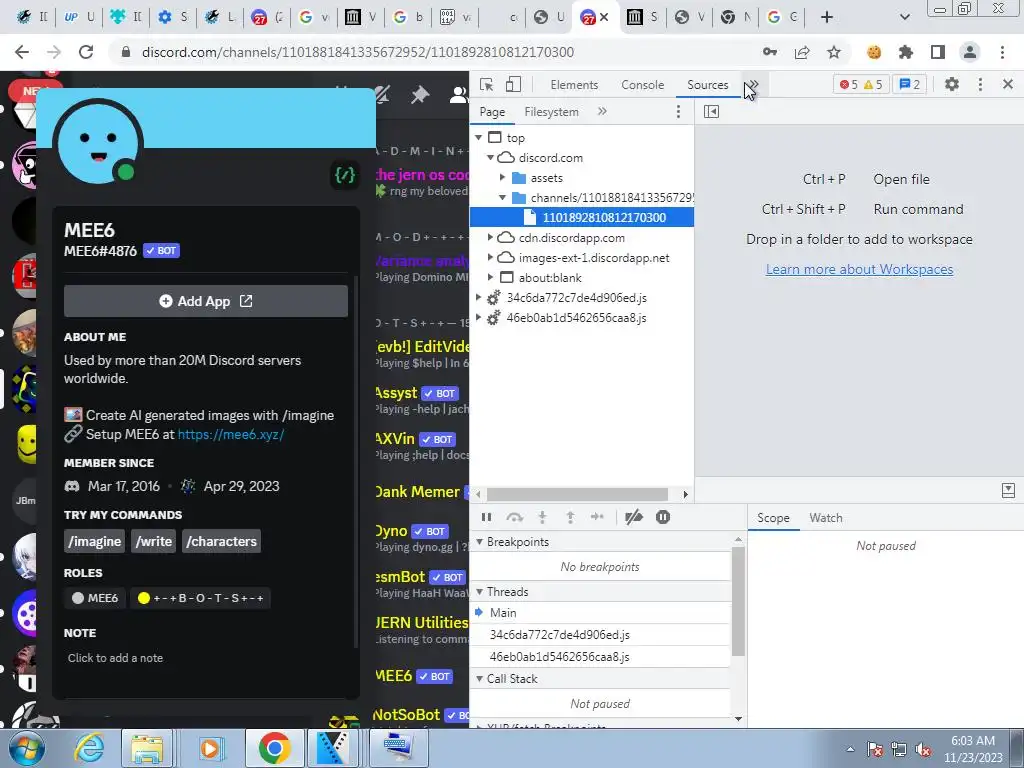Image resolution: width=1024 pixels, height=768 pixels.
Task: Expand worker 34c6da772c7de4d906ed.js in tree
Action: click(x=479, y=298)
